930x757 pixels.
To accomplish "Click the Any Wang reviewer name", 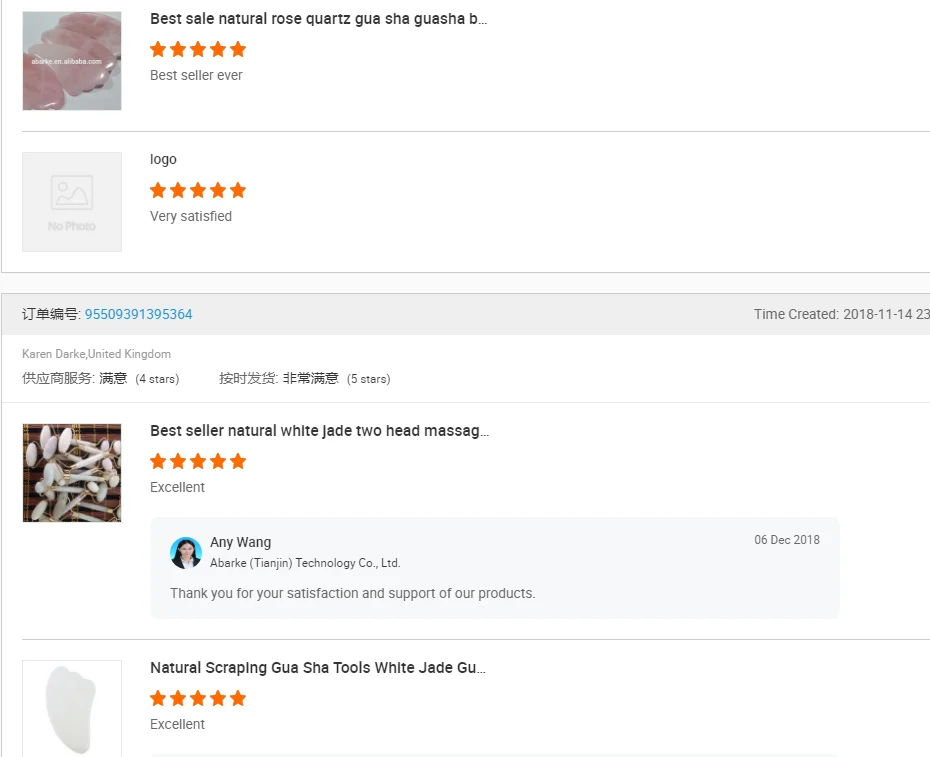I will coord(240,542).
